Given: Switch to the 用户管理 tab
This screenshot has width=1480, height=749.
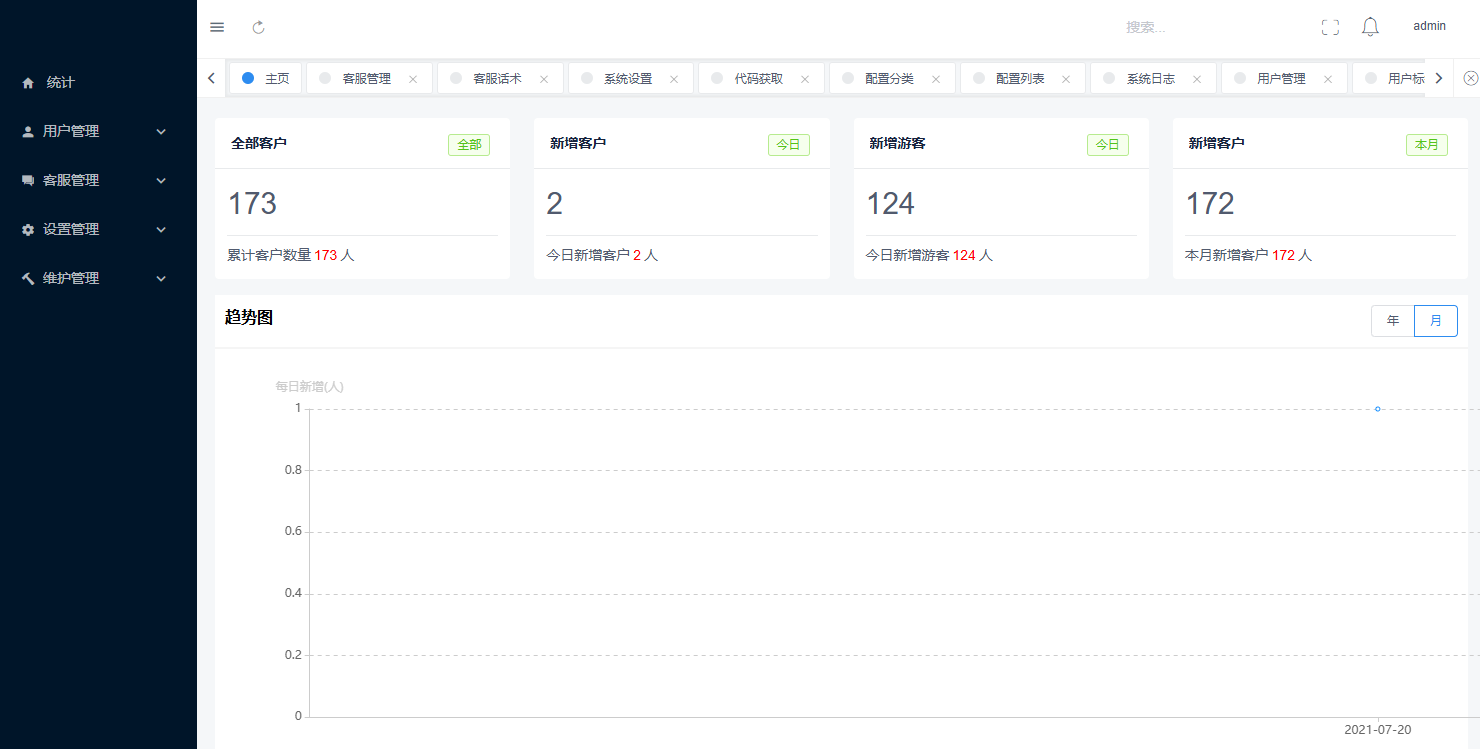Looking at the screenshot, I should 1282,78.
